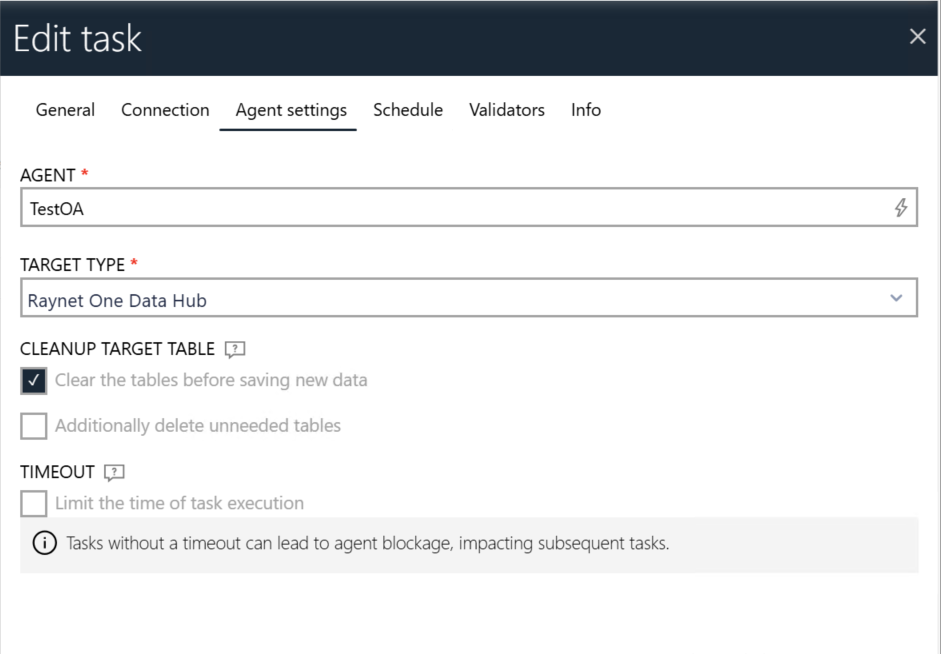
Task: Open the Cleanup Target Table help tooltip icon
Action: click(235, 349)
